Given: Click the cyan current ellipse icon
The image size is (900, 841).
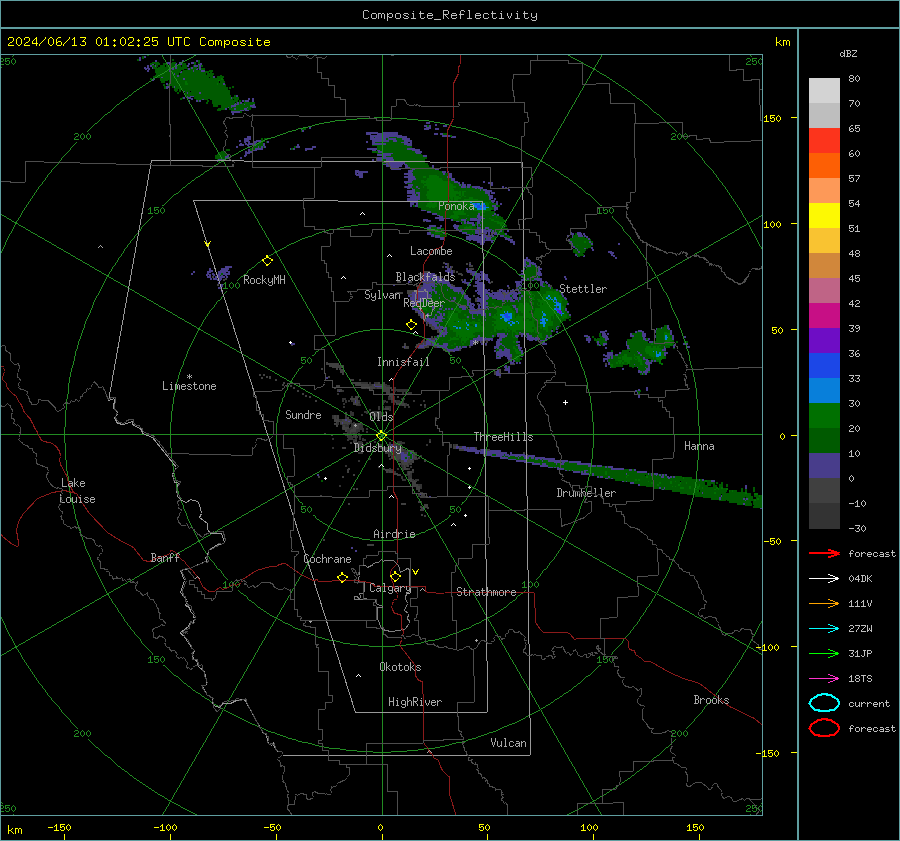Looking at the screenshot, I should click(824, 703).
